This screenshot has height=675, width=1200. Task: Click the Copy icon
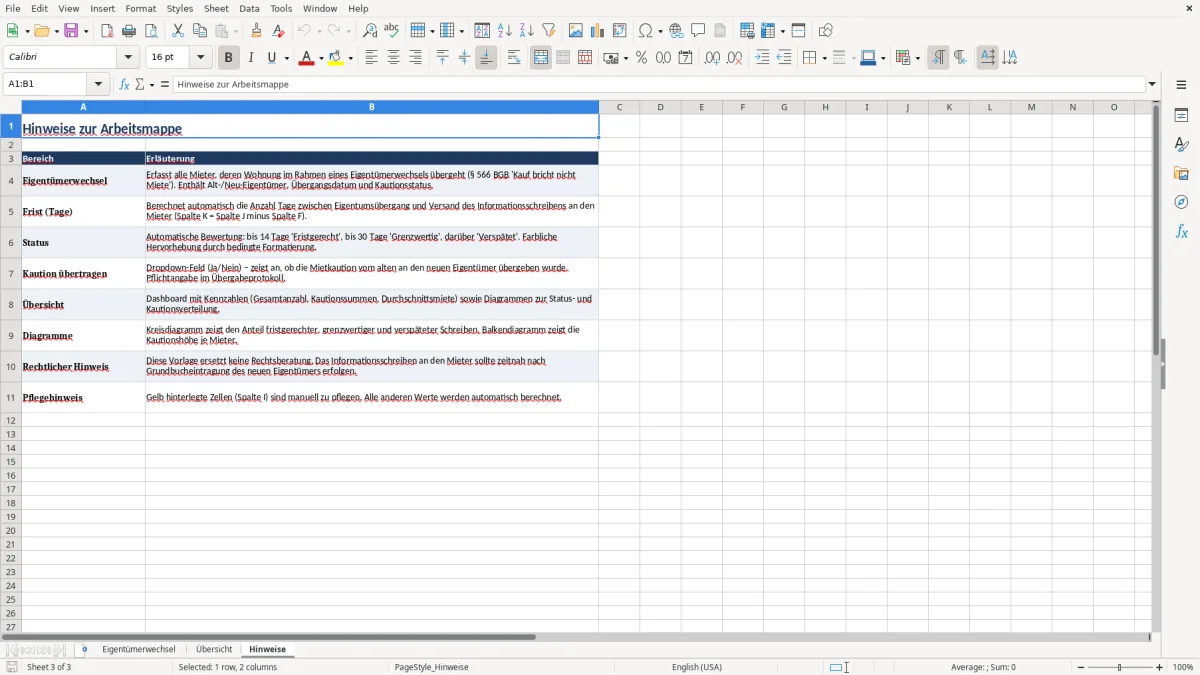(200, 31)
